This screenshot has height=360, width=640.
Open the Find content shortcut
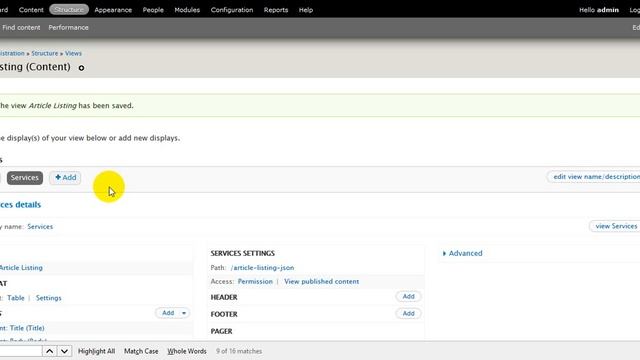pos(21,27)
